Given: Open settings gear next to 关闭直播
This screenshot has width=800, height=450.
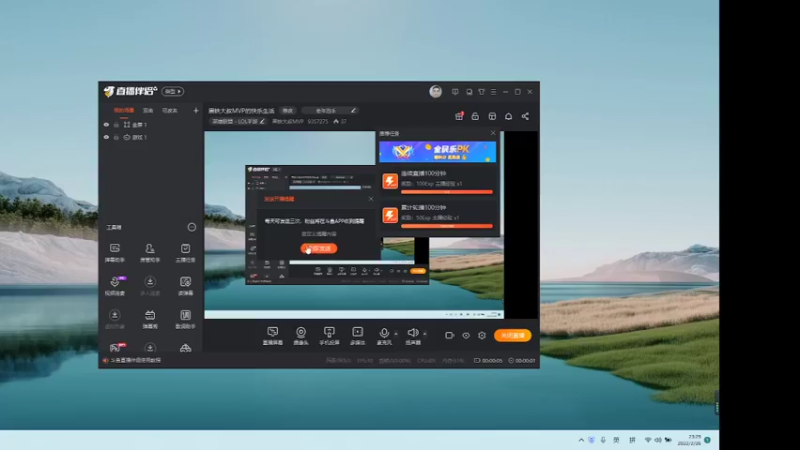Looking at the screenshot, I should tap(482, 335).
